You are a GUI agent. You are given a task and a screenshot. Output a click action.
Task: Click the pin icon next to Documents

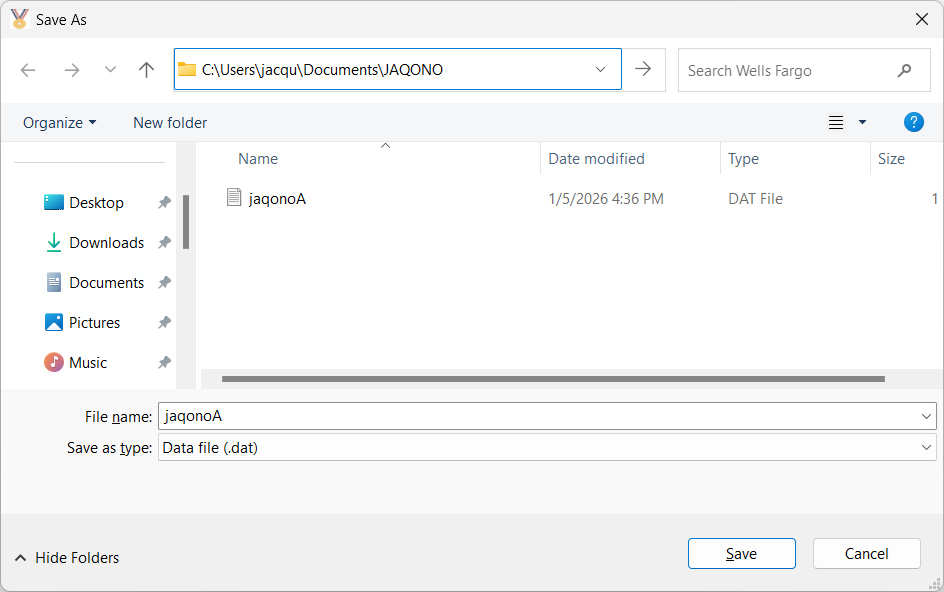pos(164,282)
